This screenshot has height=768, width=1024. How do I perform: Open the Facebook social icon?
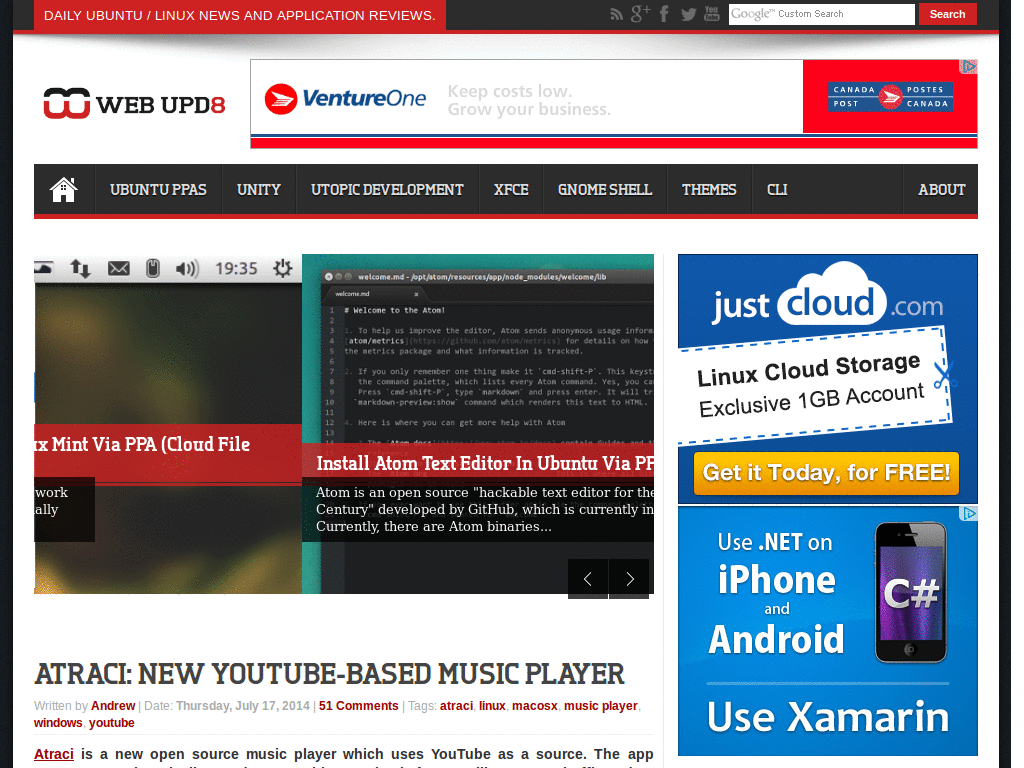click(664, 14)
